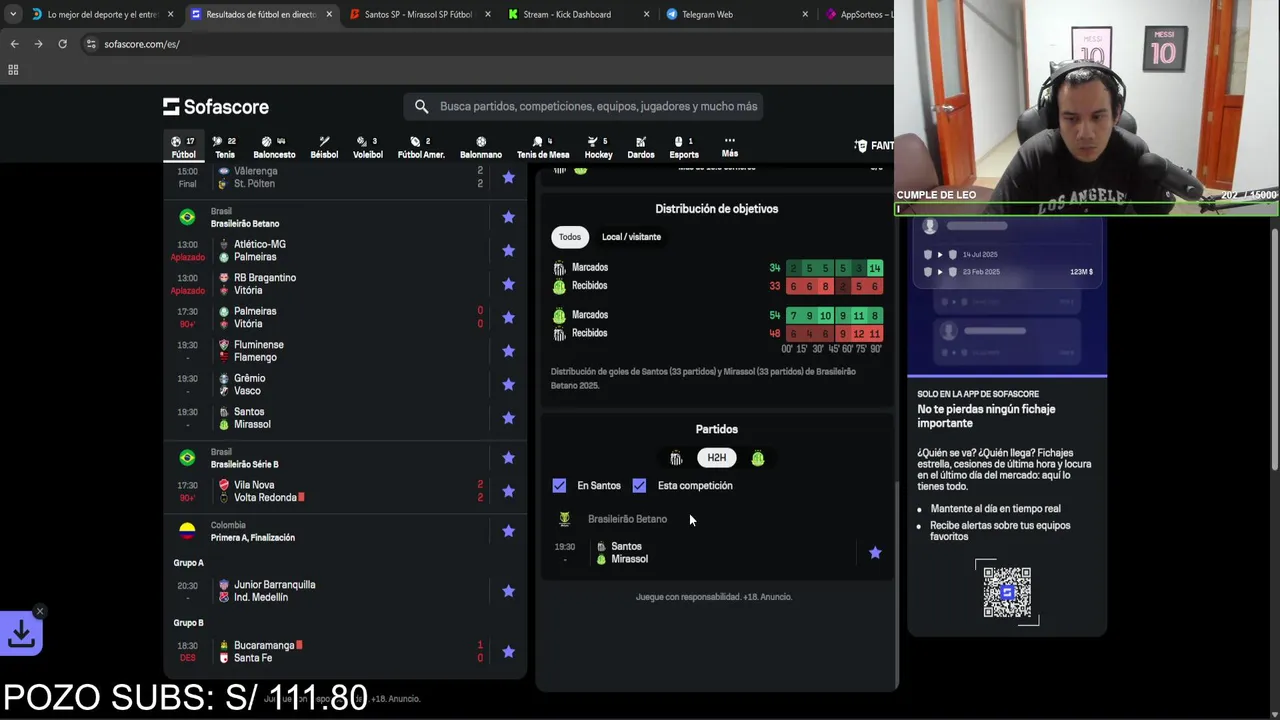This screenshot has height=720, width=1280.
Task: Click the browser back arrow
Action: (14, 44)
